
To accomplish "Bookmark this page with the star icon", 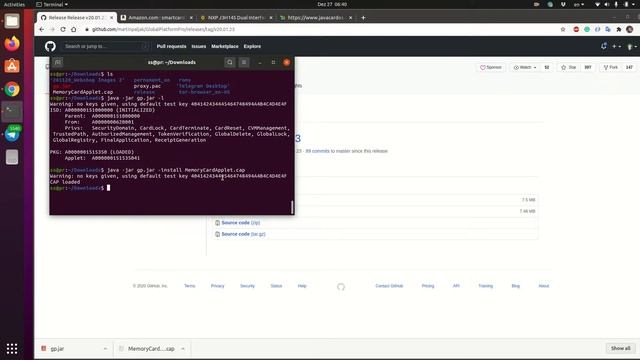I will [563, 29].
